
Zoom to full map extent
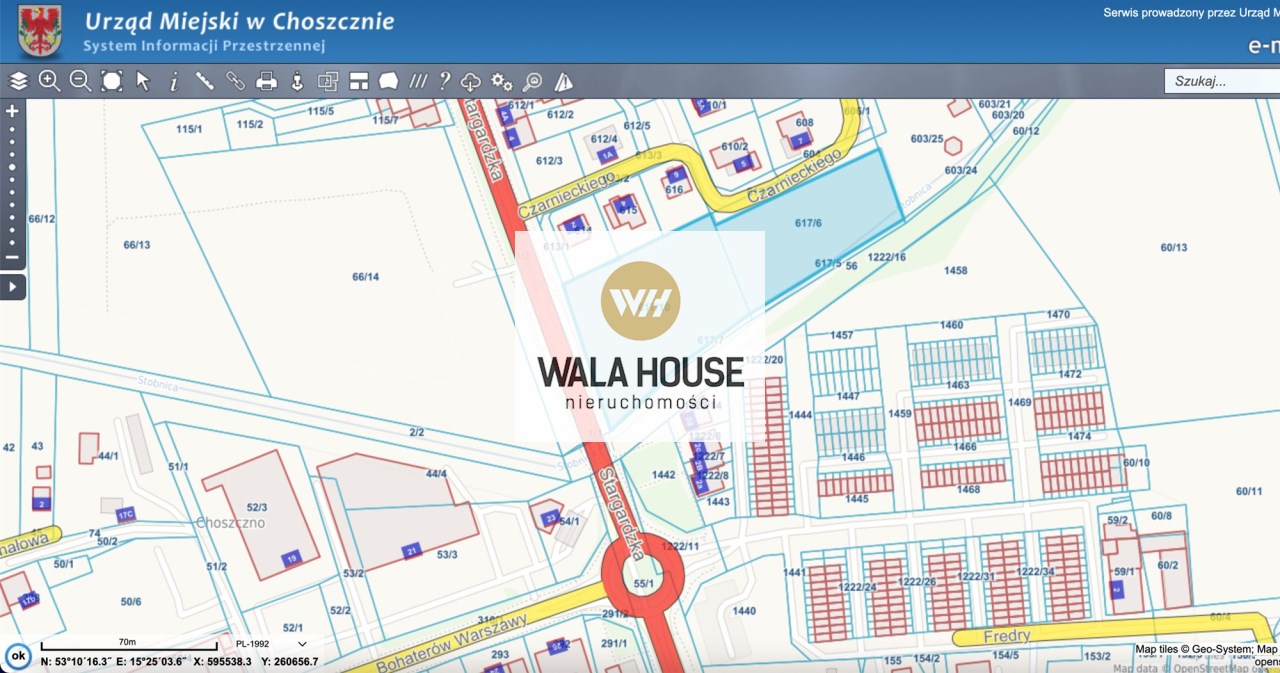click(x=112, y=81)
